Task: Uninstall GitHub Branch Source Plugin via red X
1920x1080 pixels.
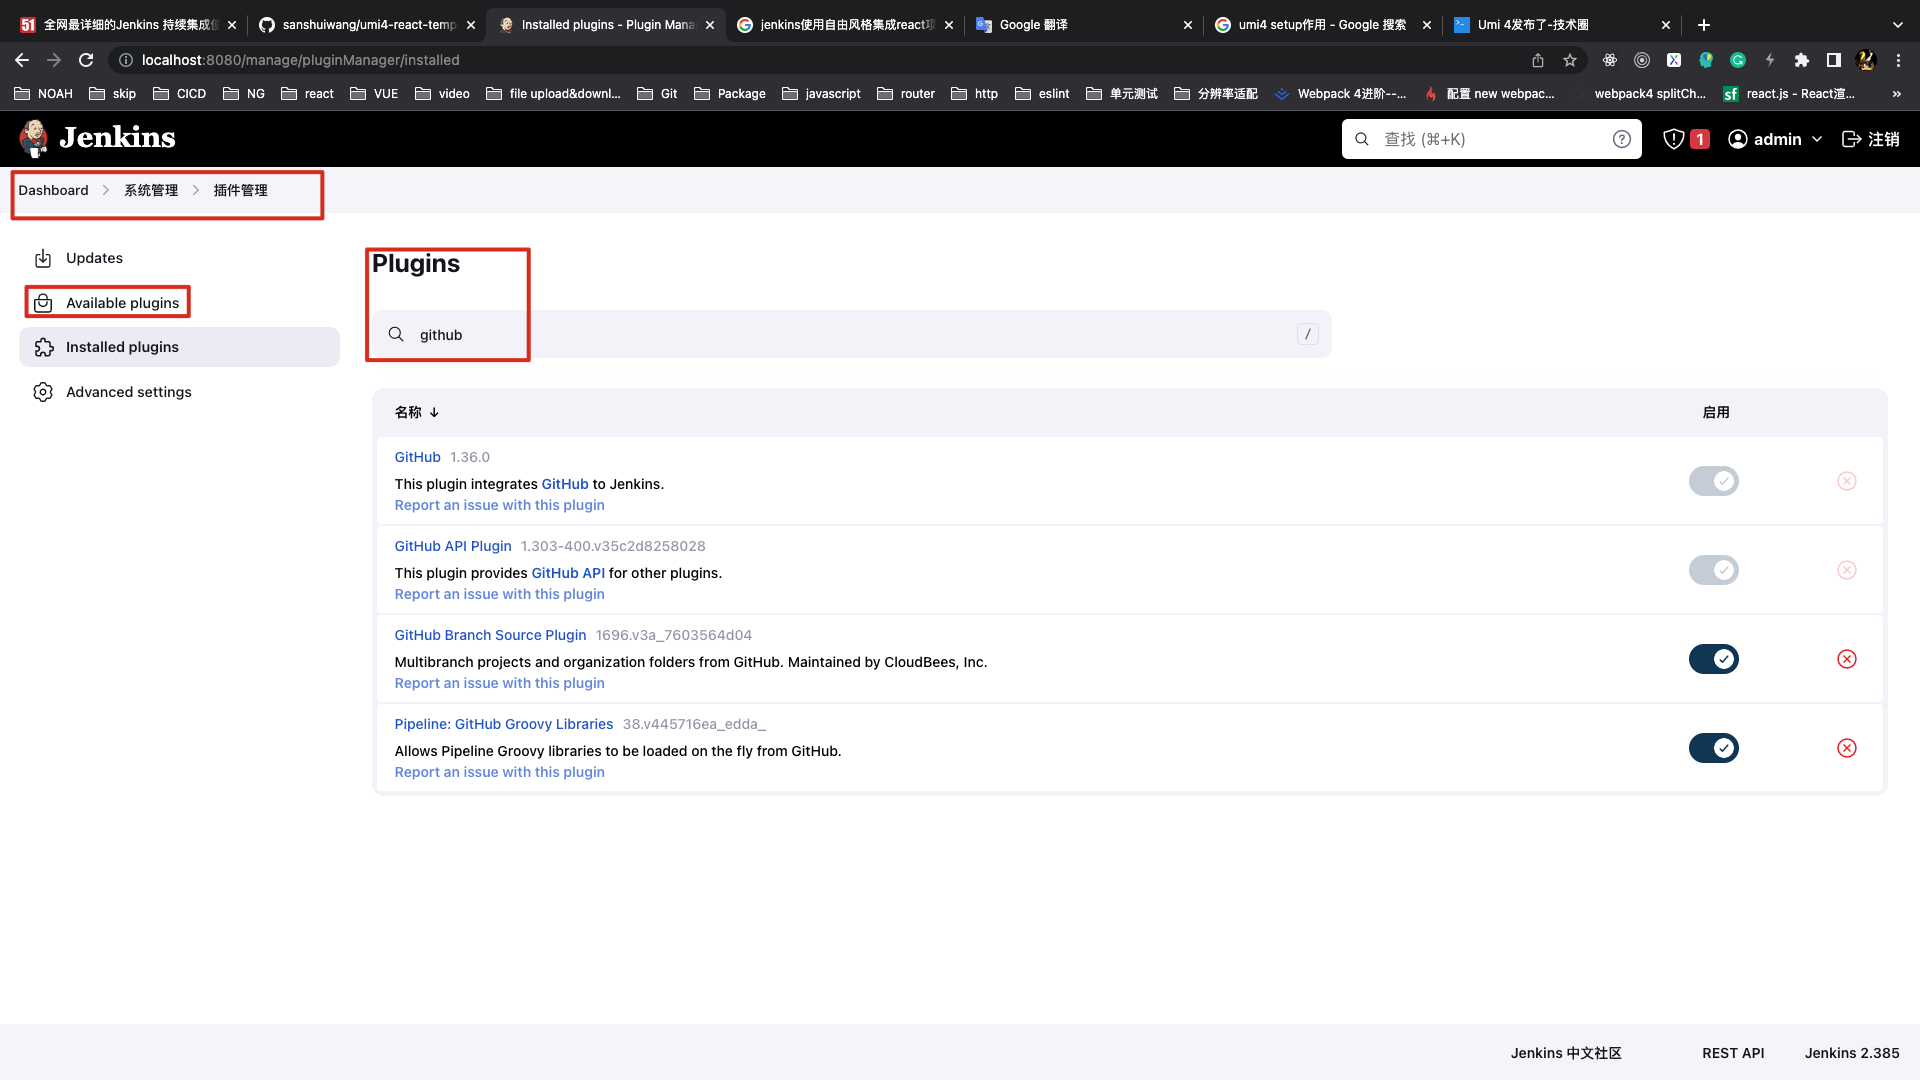Action: [1846, 659]
